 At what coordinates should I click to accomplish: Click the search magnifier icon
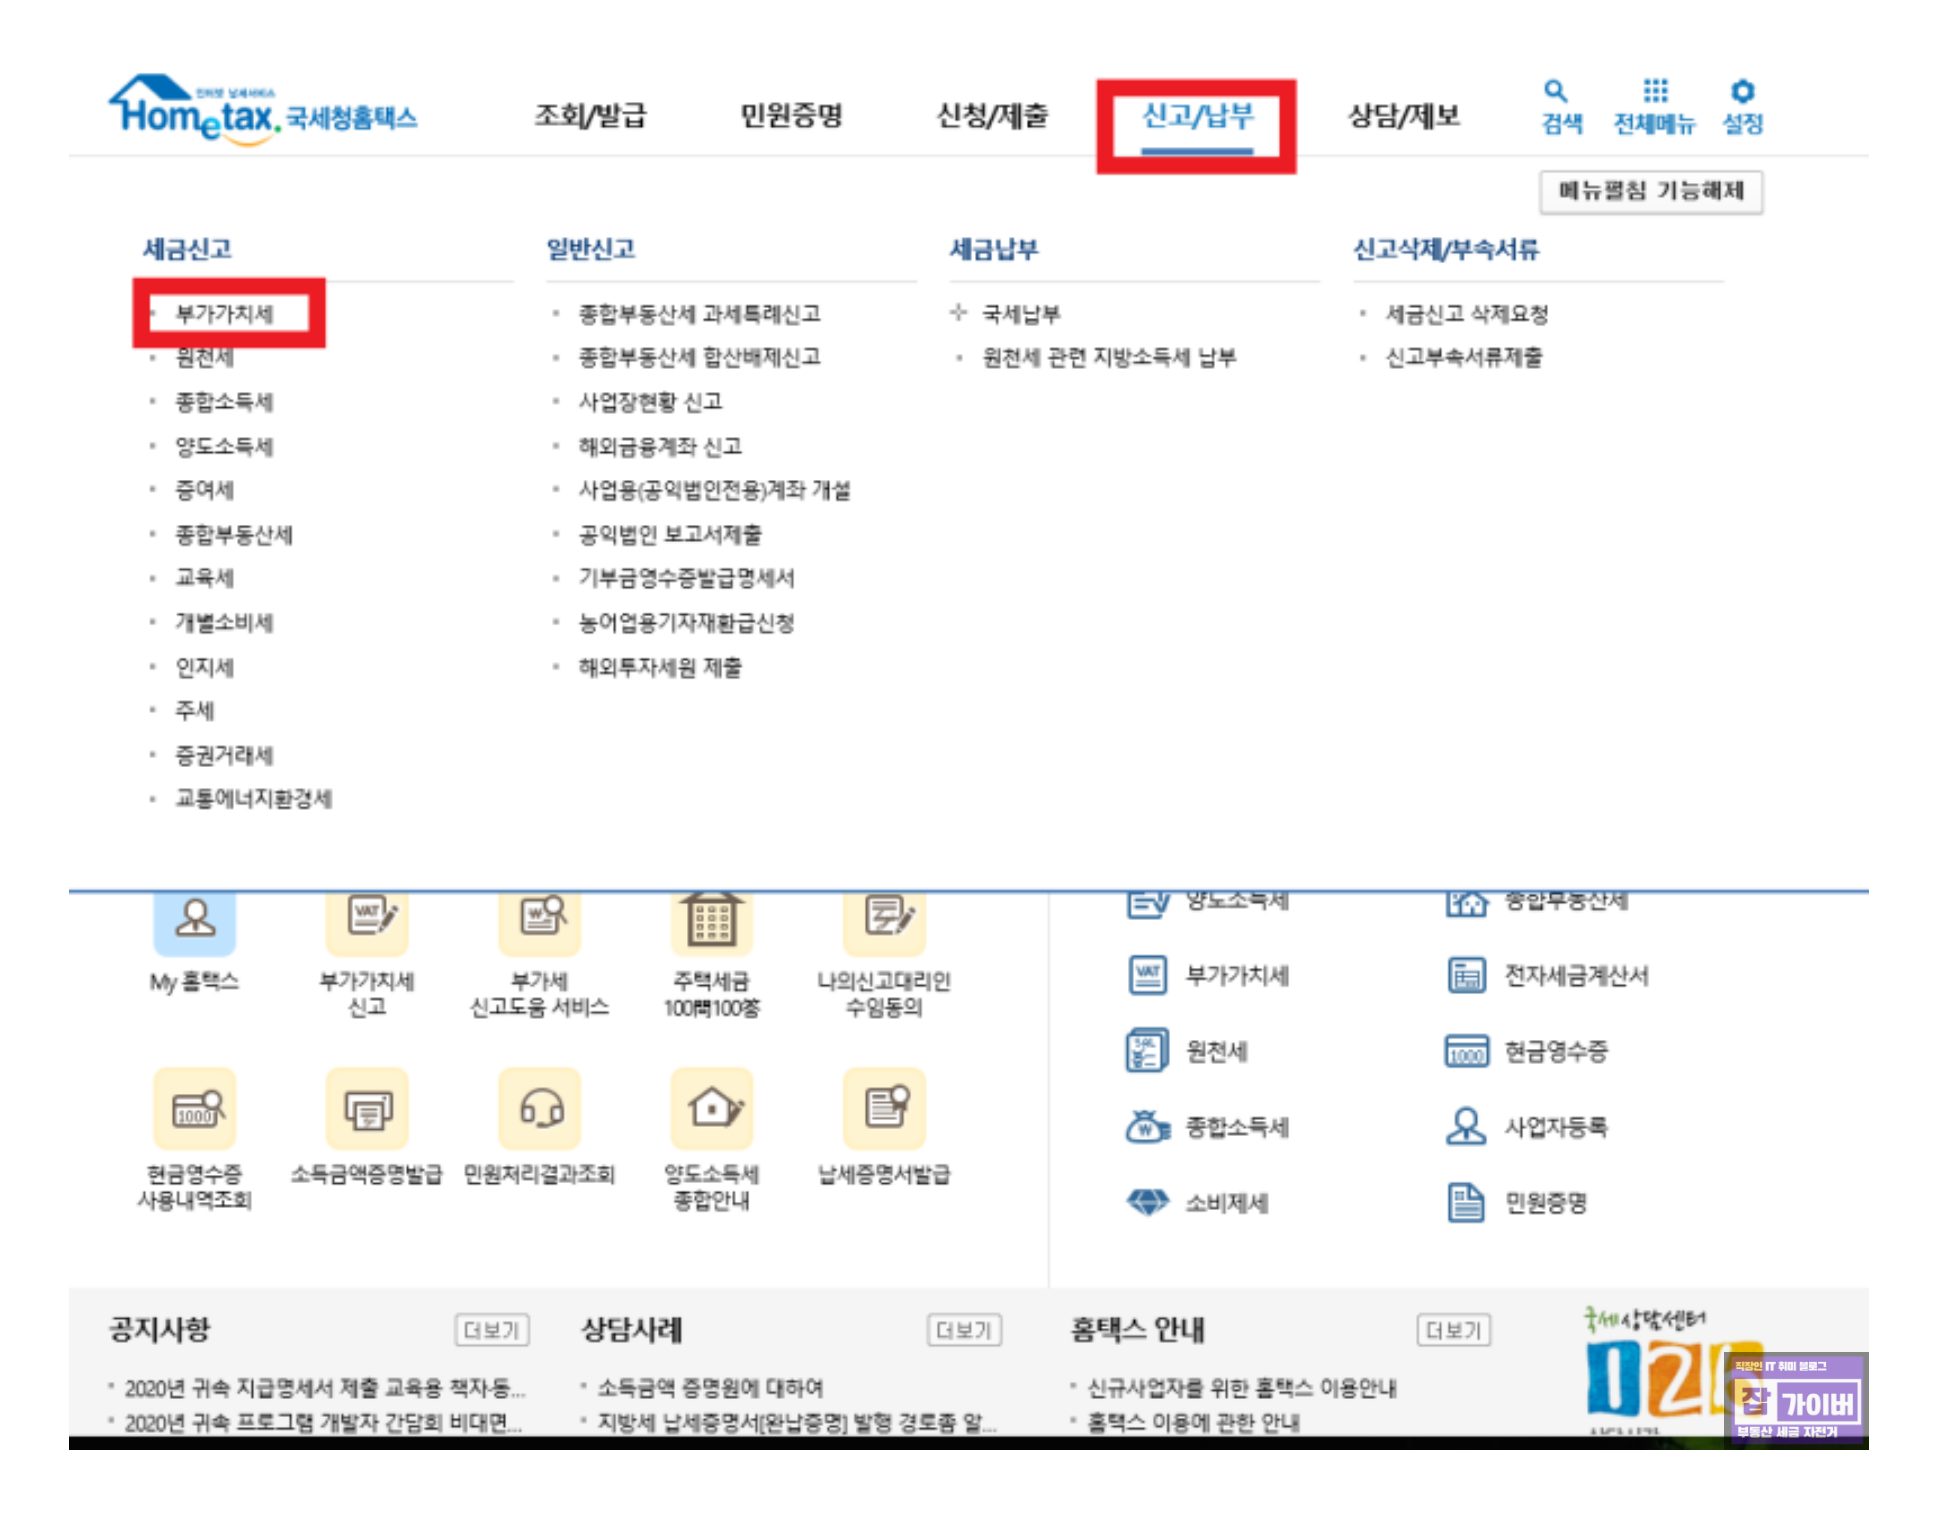[x=1554, y=92]
